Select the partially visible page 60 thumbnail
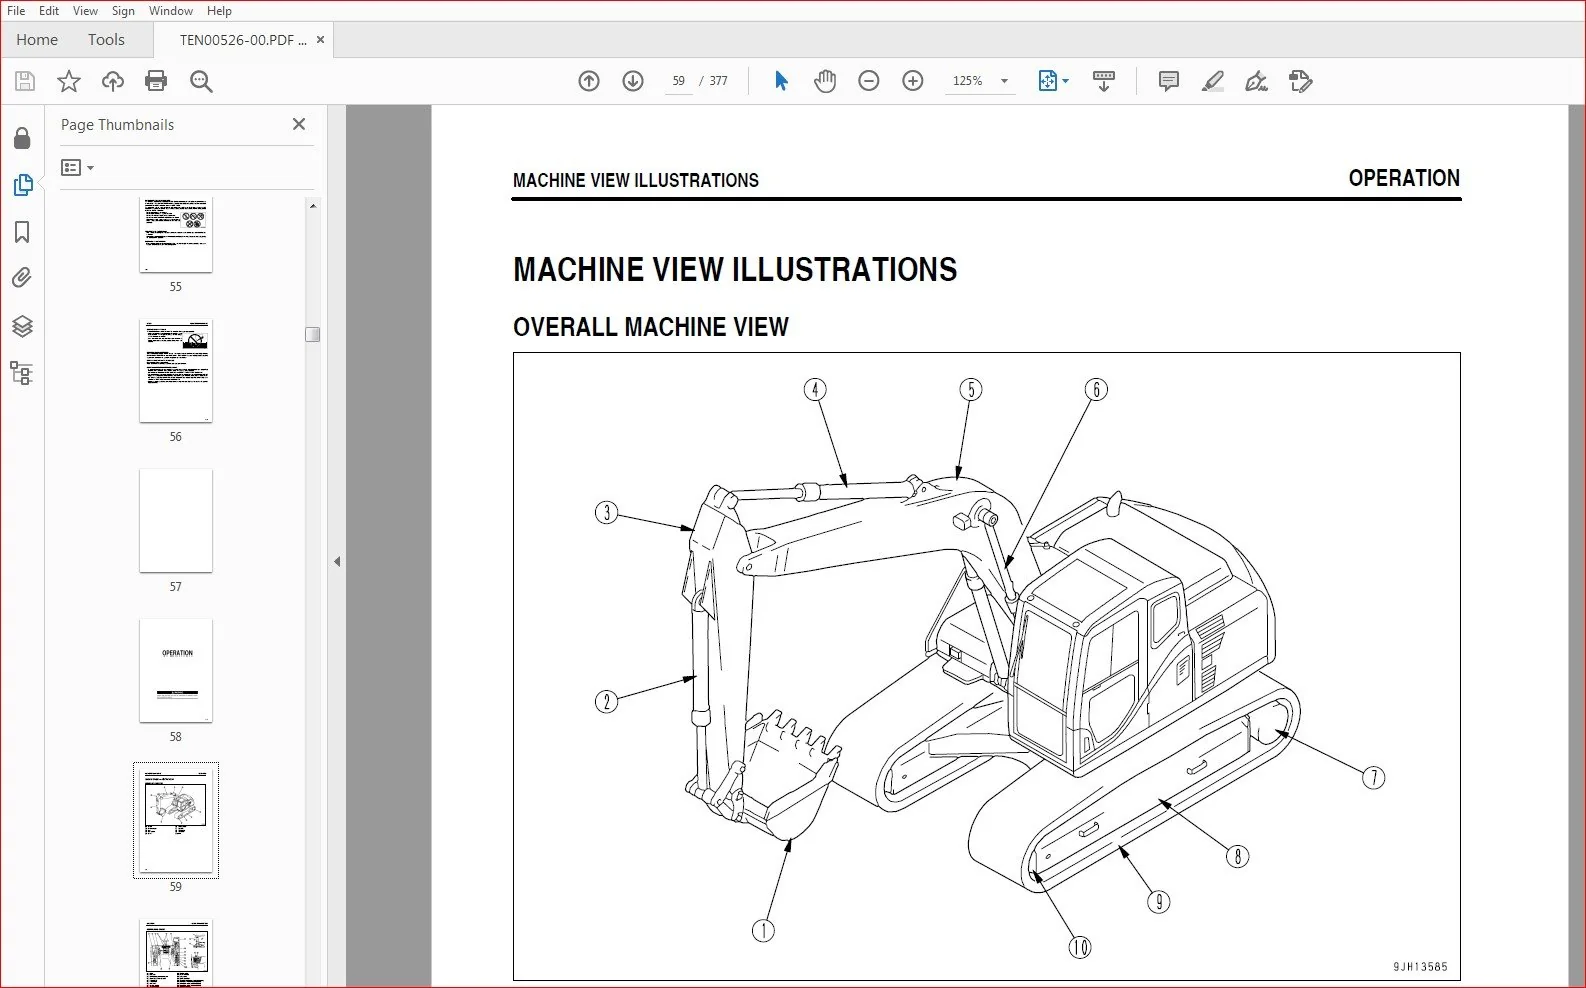Viewport: 1586px width, 988px height. (x=176, y=953)
